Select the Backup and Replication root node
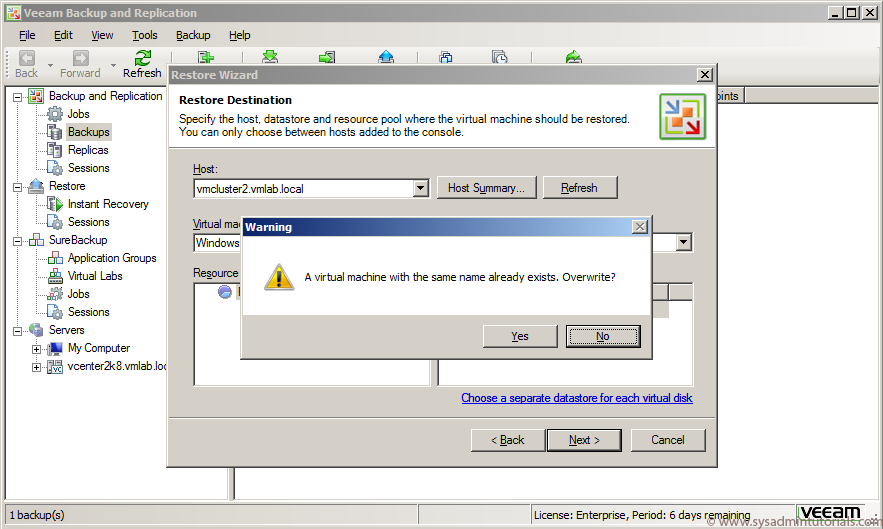The width and height of the screenshot is (883, 529). (105, 96)
